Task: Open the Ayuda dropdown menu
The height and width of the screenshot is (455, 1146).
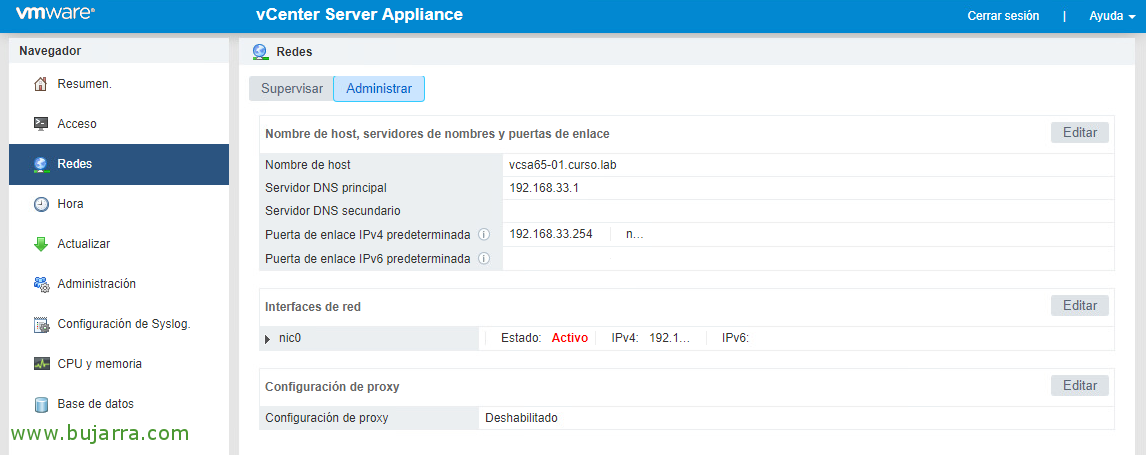Action: coord(1111,16)
